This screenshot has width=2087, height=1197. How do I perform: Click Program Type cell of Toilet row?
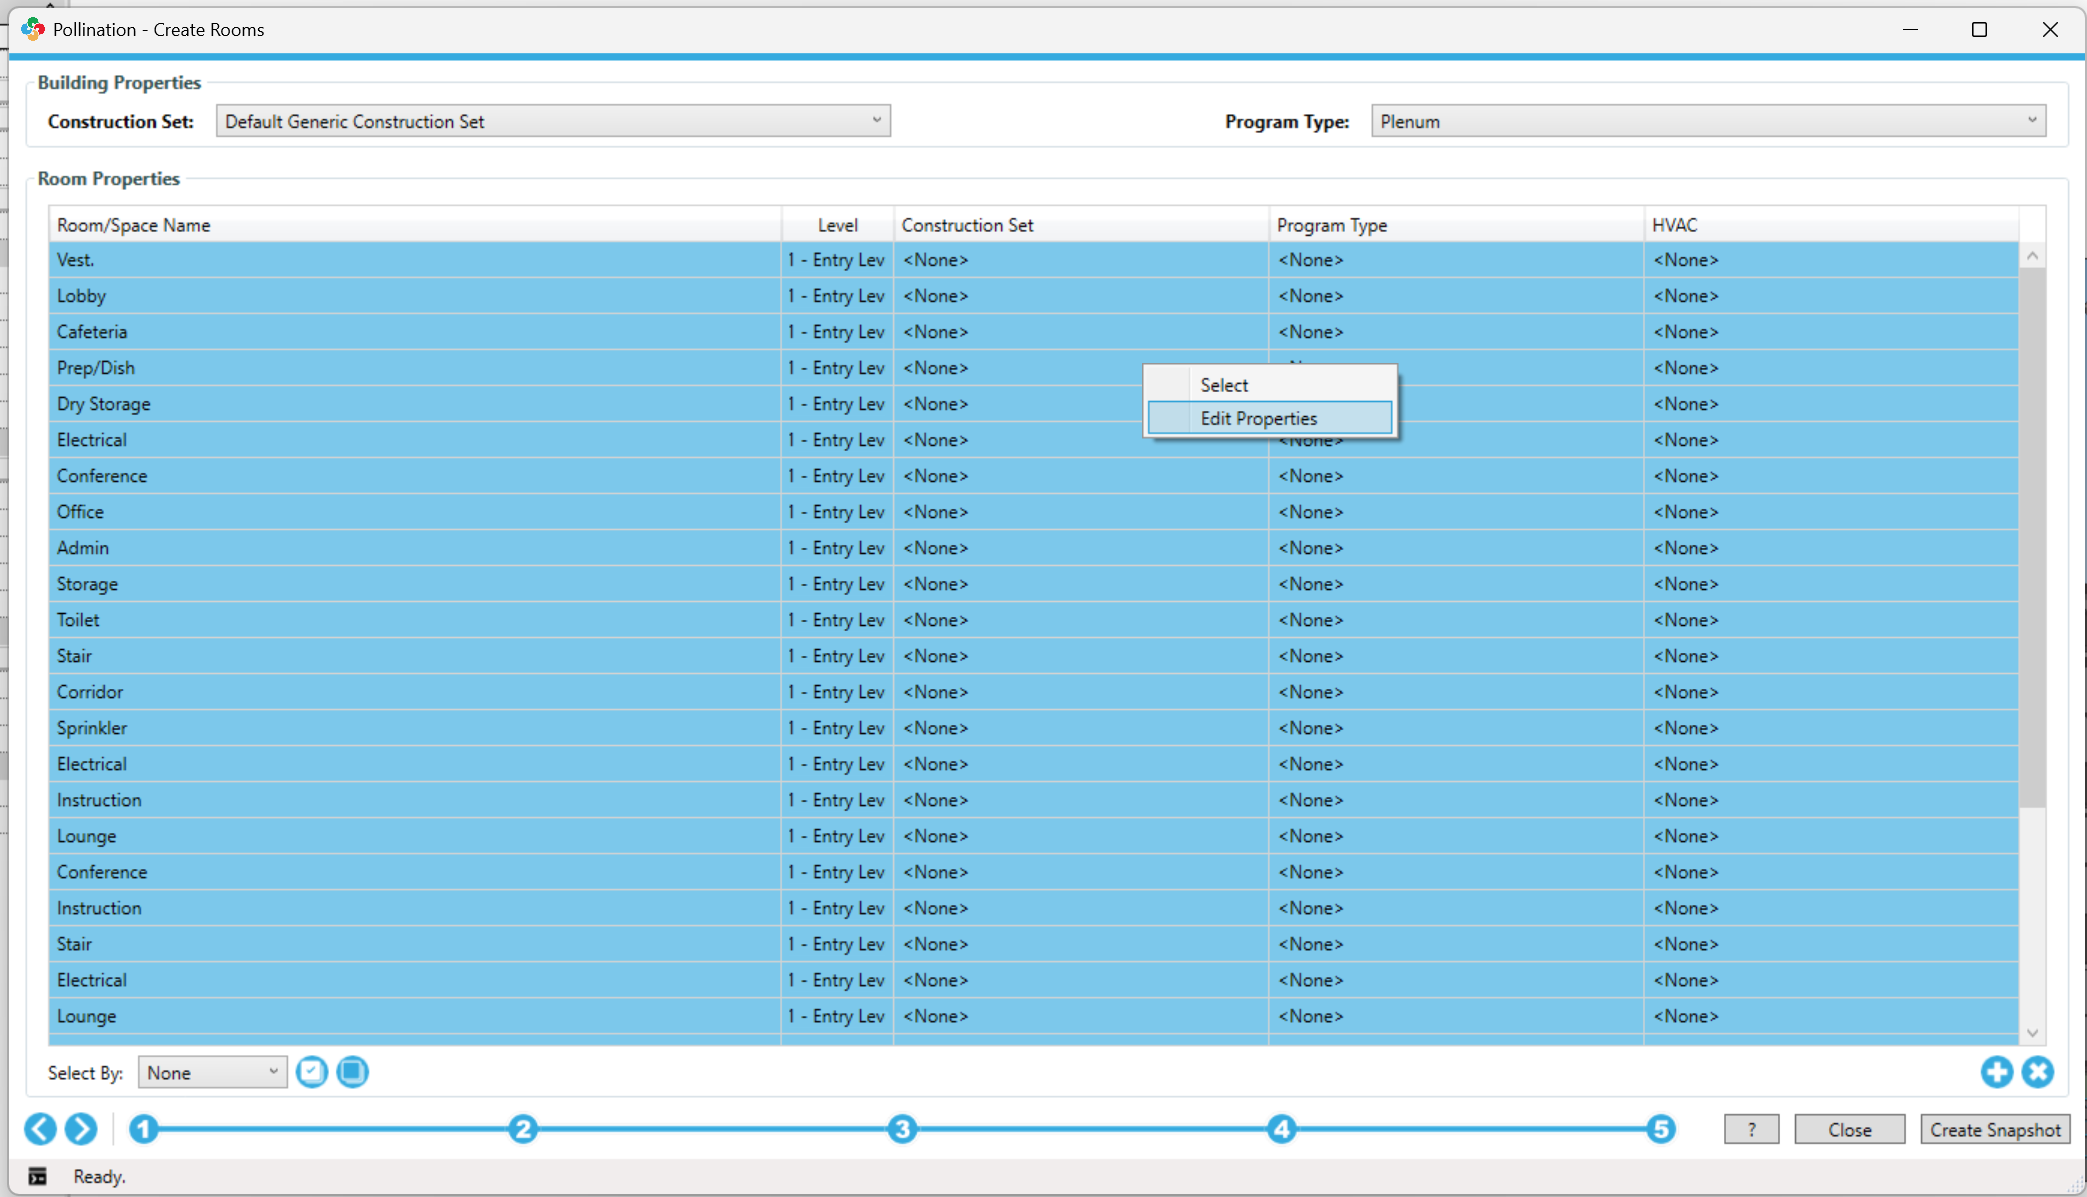coord(1456,620)
